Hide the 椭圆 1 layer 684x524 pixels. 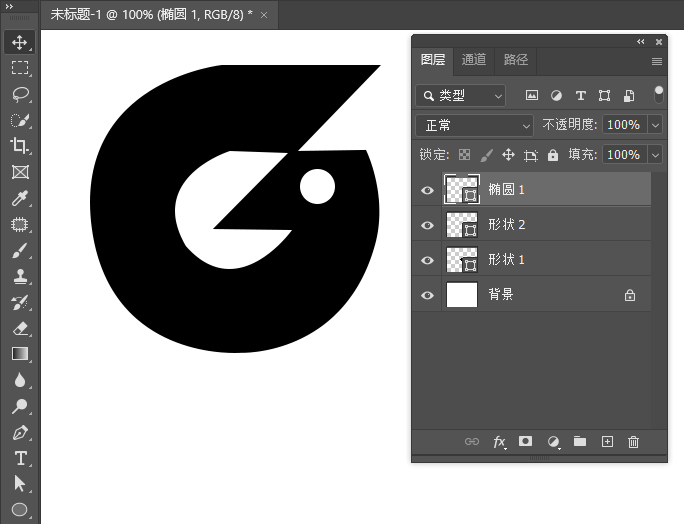428,190
